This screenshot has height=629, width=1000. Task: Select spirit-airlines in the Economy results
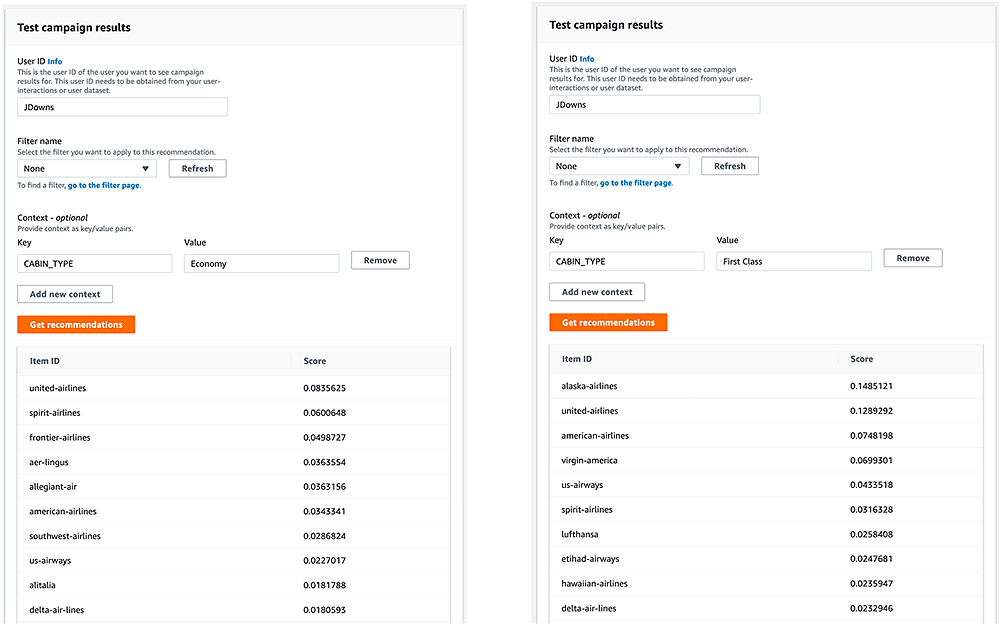pyautogui.click(x=55, y=413)
